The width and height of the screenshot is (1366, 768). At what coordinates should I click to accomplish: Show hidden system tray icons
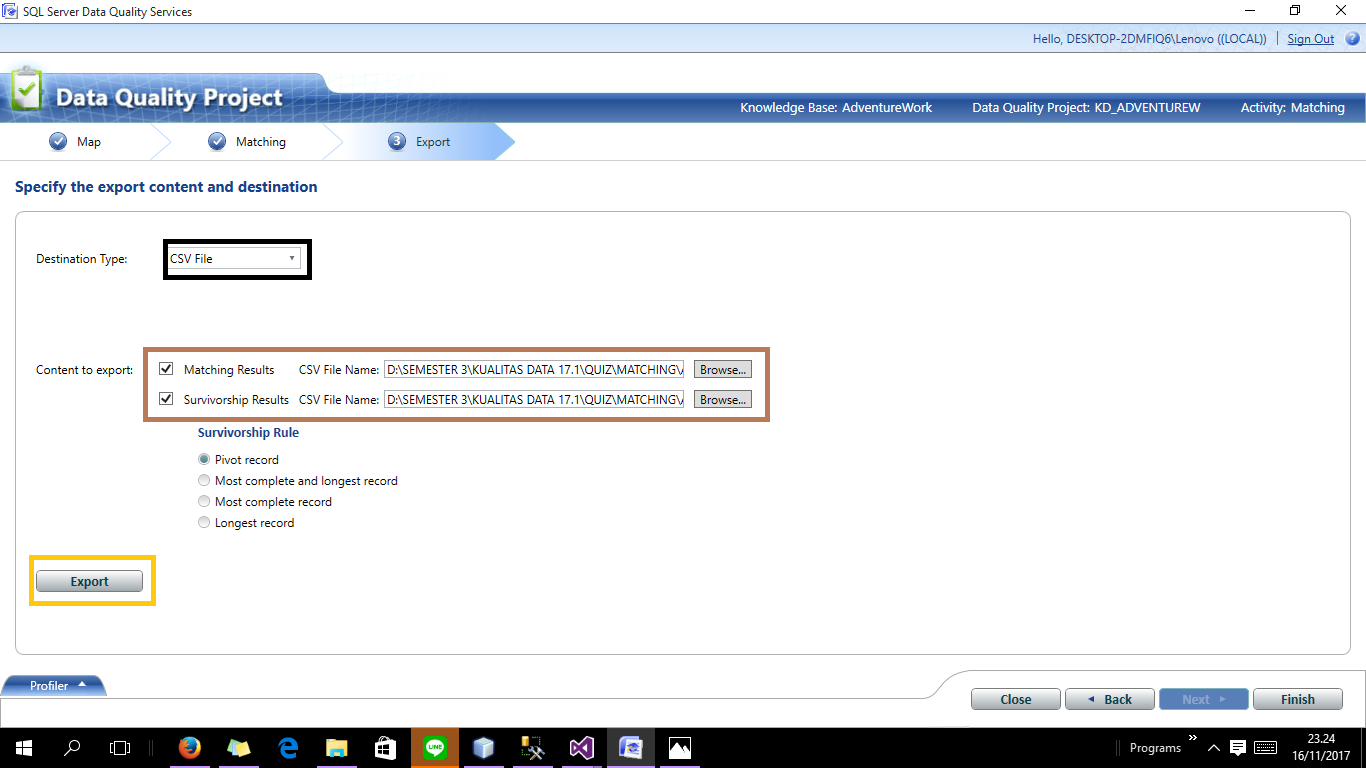click(1214, 748)
